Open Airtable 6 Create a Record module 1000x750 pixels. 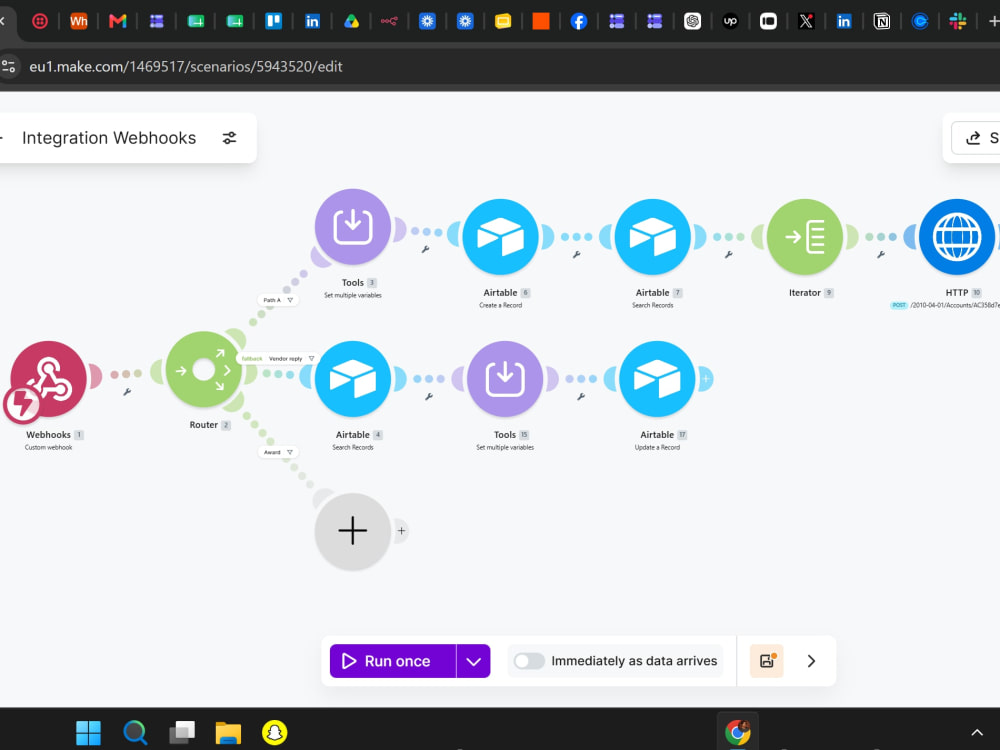pyautogui.click(x=501, y=237)
